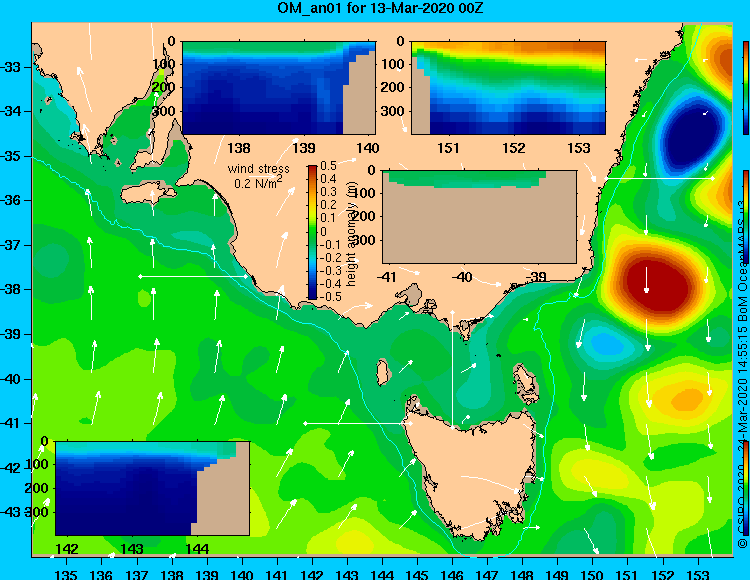Select the -33 latitude label
The height and width of the screenshot is (580, 750).
[x=11, y=67]
